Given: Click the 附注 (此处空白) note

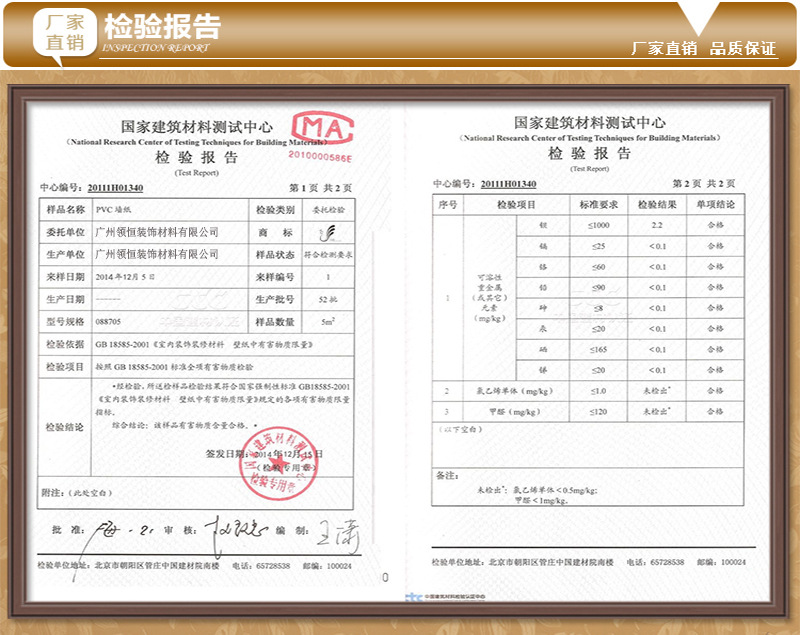Looking at the screenshot, I should click(x=77, y=493).
